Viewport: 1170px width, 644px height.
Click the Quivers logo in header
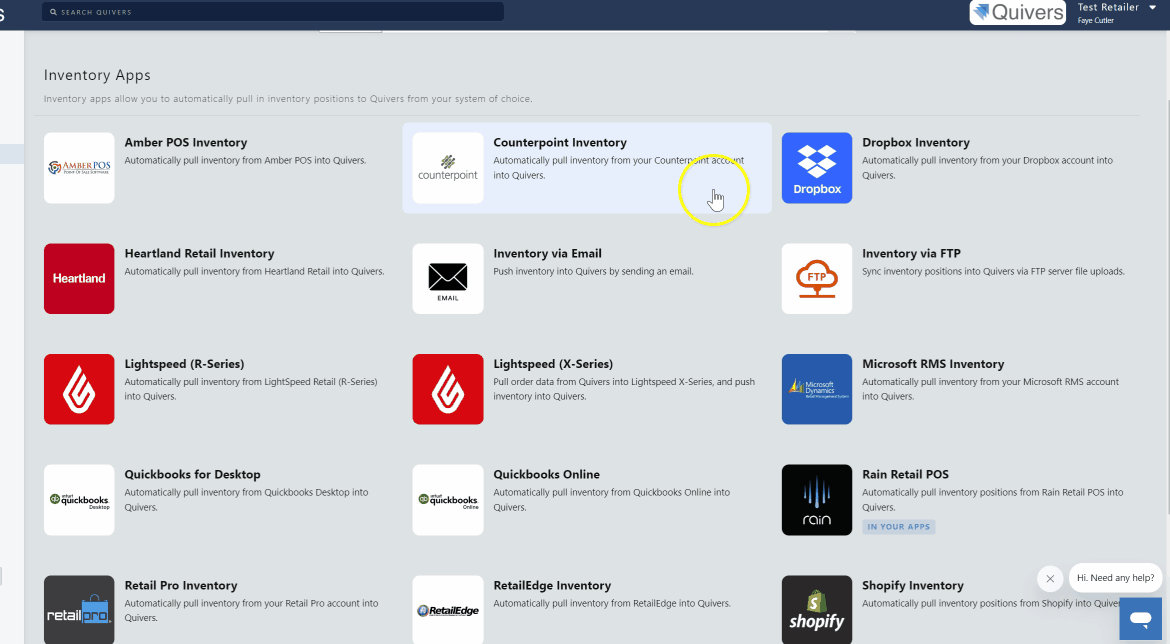point(1018,12)
